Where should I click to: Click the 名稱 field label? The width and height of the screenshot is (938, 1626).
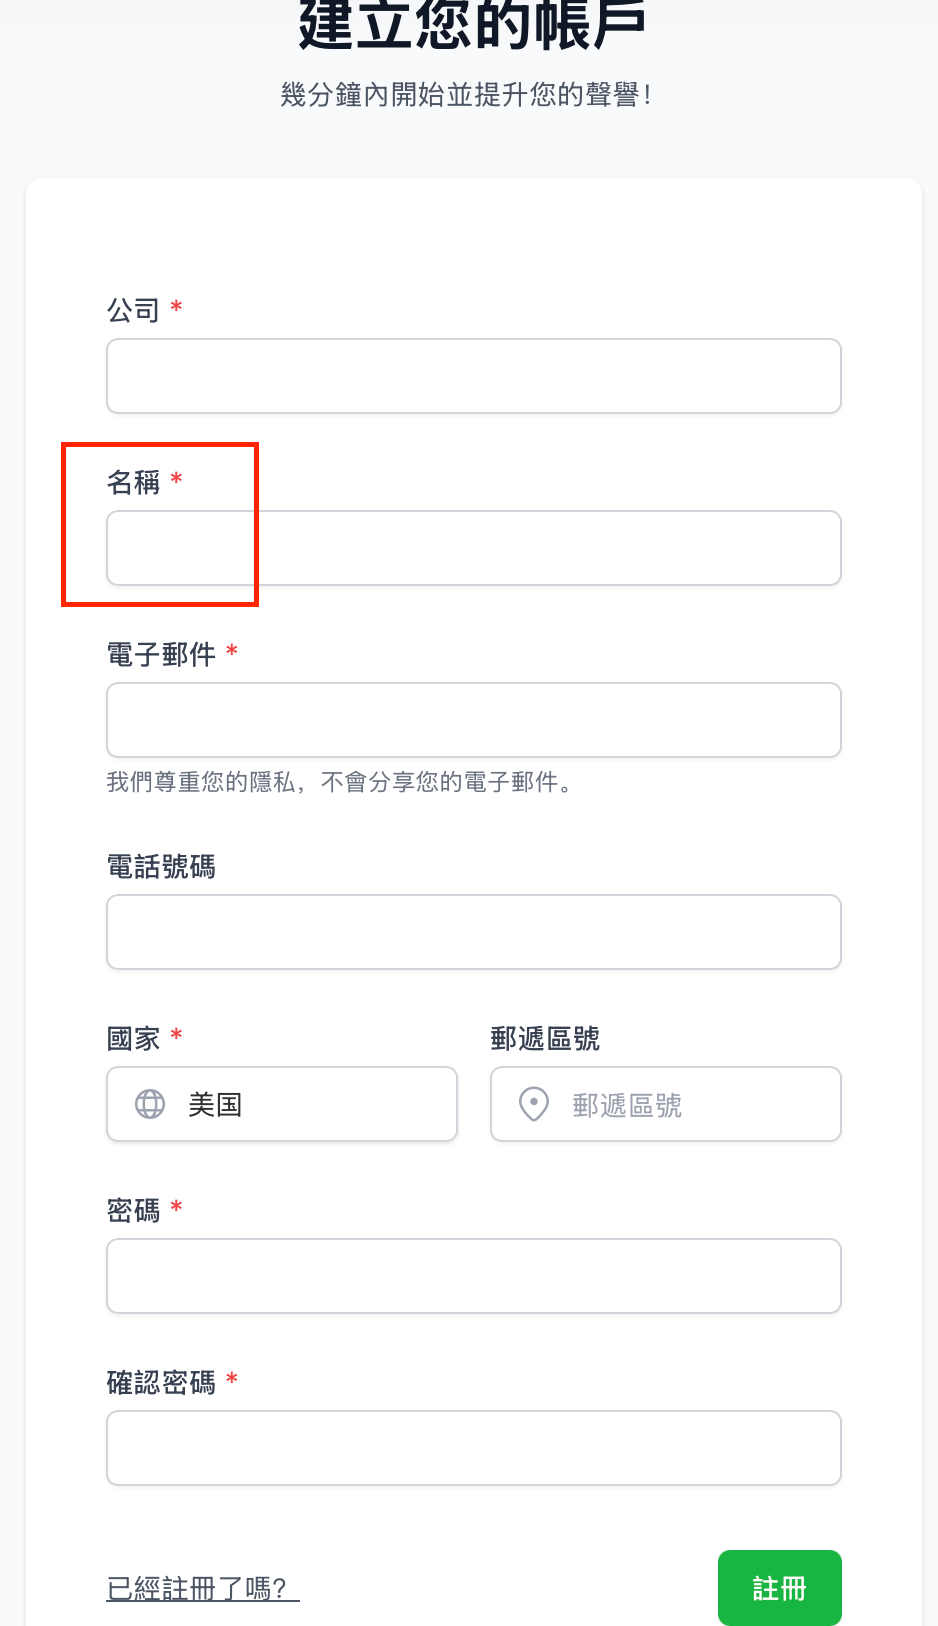[x=133, y=482]
